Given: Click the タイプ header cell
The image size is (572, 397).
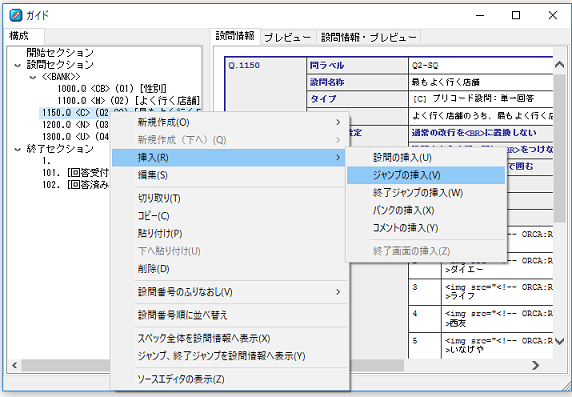Looking at the screenshot, I should tap(357, 99).
